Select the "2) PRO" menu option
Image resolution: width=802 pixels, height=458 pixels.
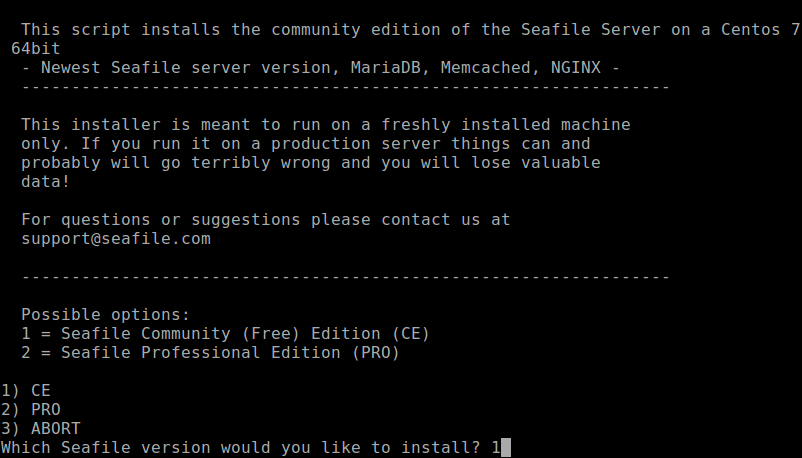[31, 409]
